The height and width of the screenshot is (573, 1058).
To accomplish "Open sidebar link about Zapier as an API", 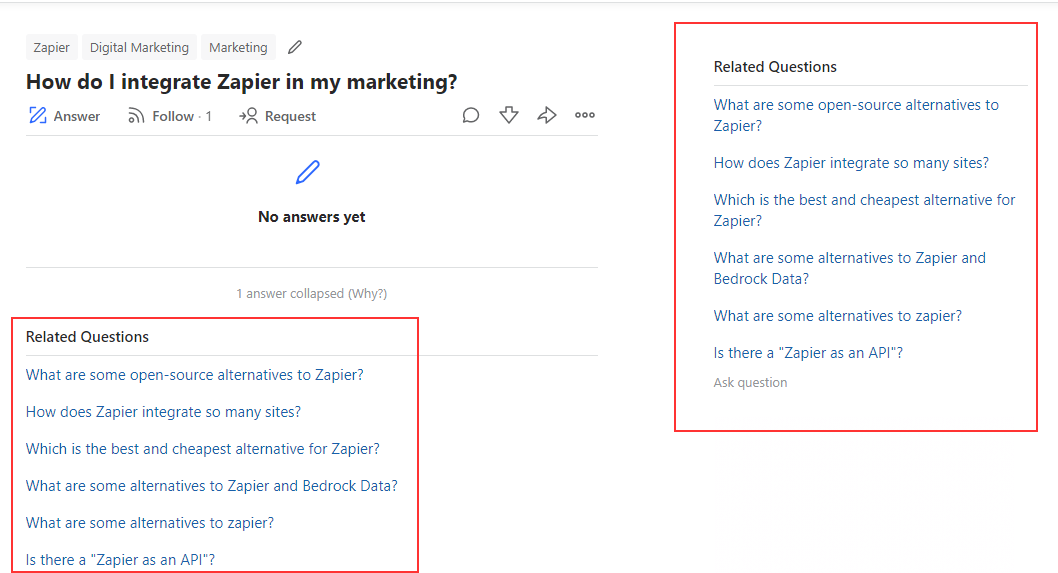I will [808, 353].
